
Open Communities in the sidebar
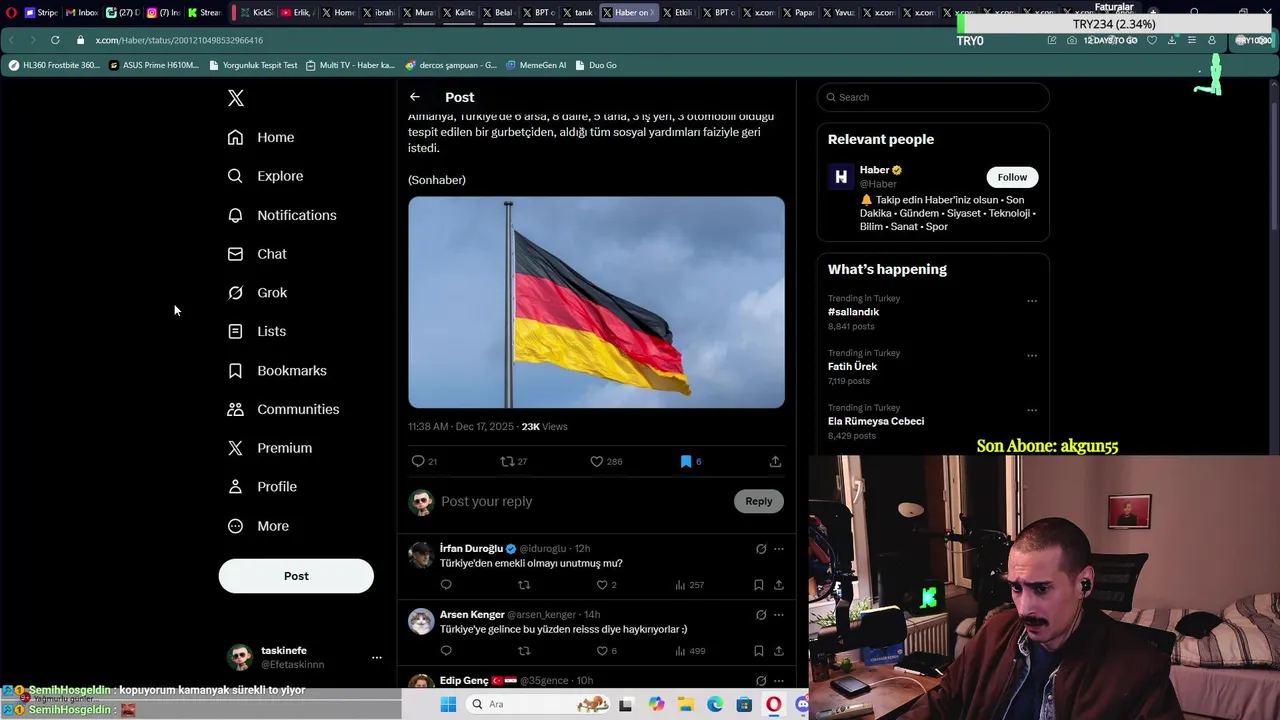pos(283,409)
